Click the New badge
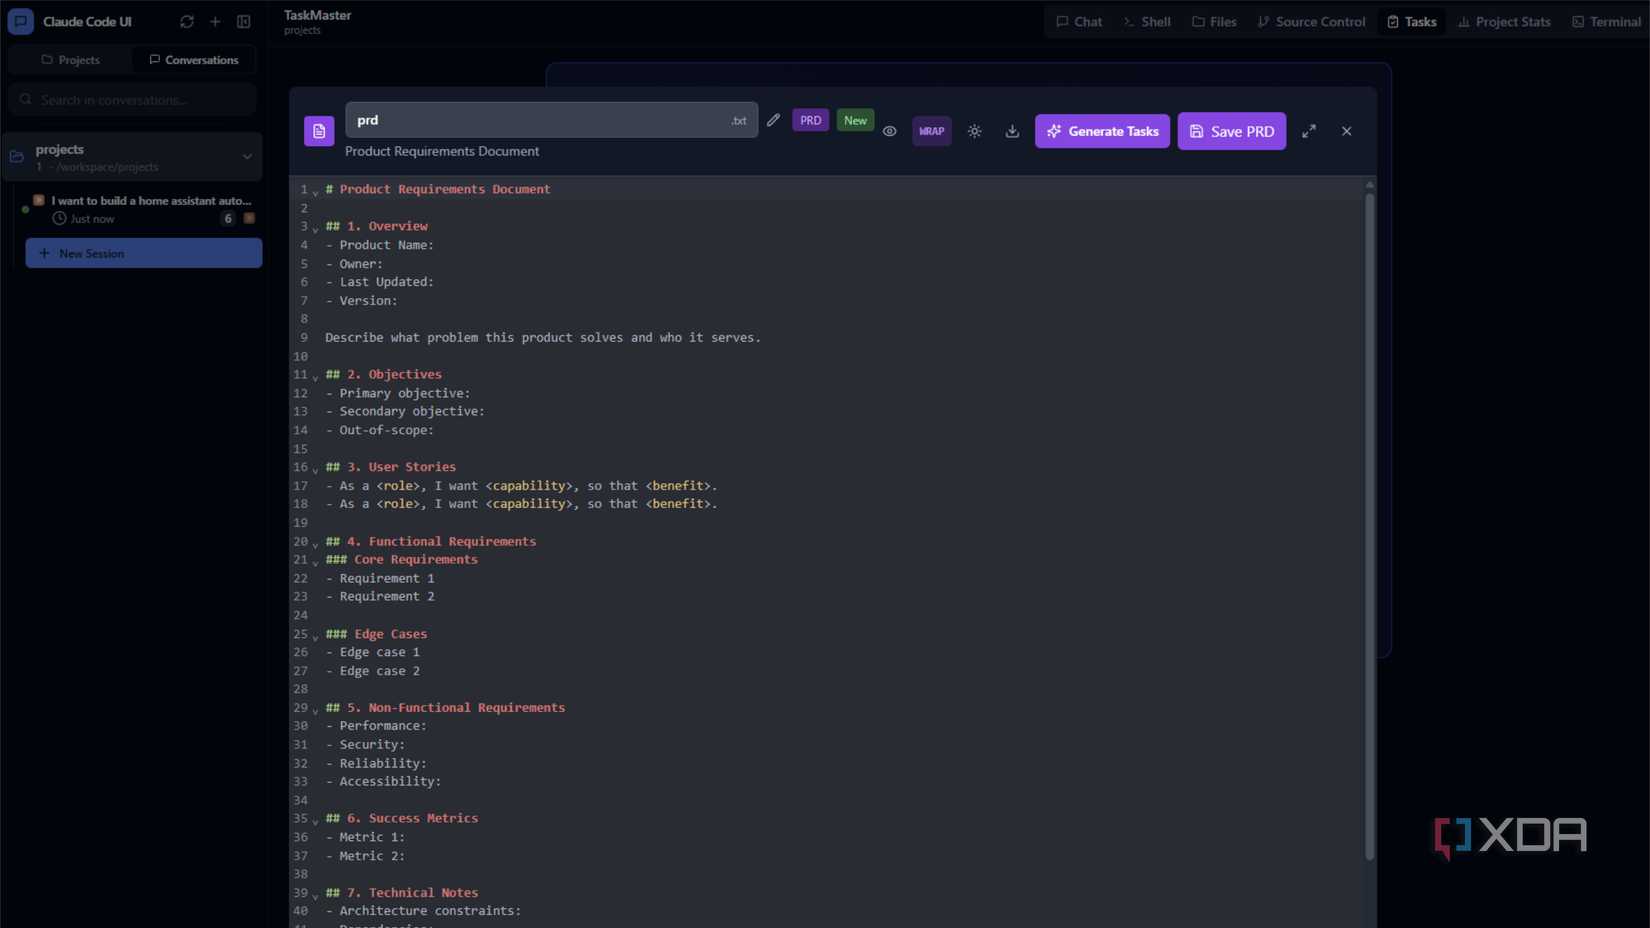 pos(855,120)
